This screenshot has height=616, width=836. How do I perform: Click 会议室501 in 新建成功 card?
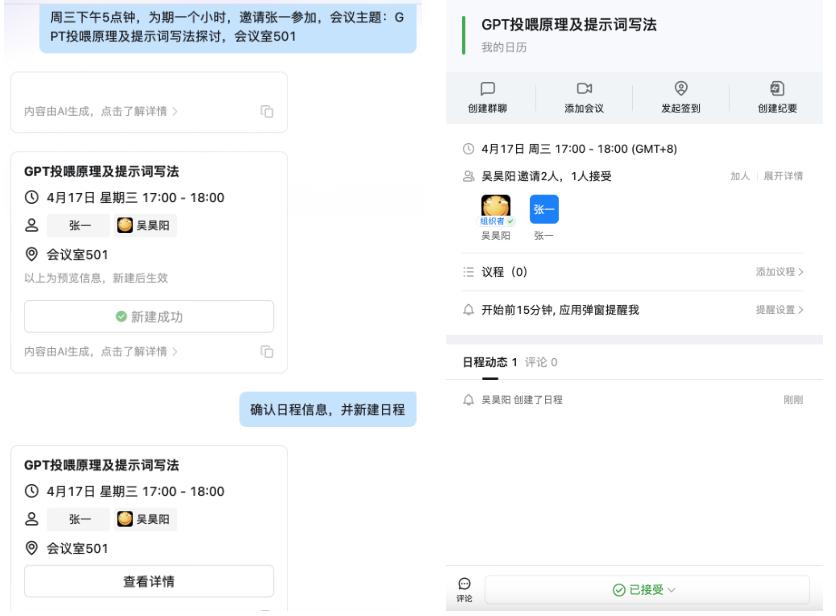[x=77, y=254]
